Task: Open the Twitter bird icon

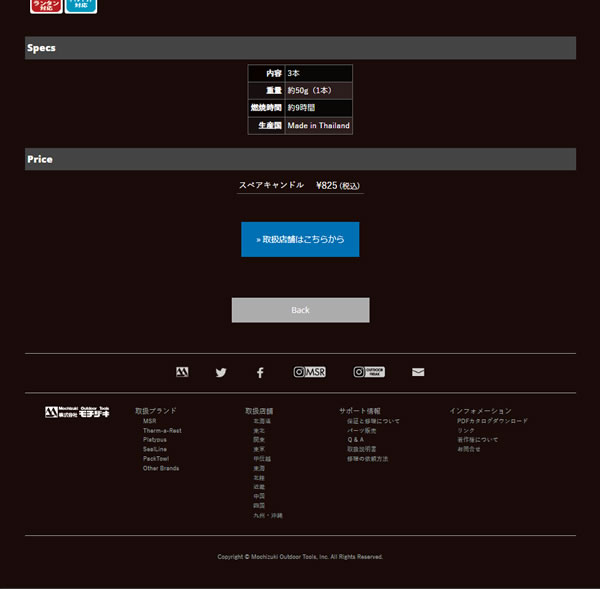Action: (x=221, y=372)
